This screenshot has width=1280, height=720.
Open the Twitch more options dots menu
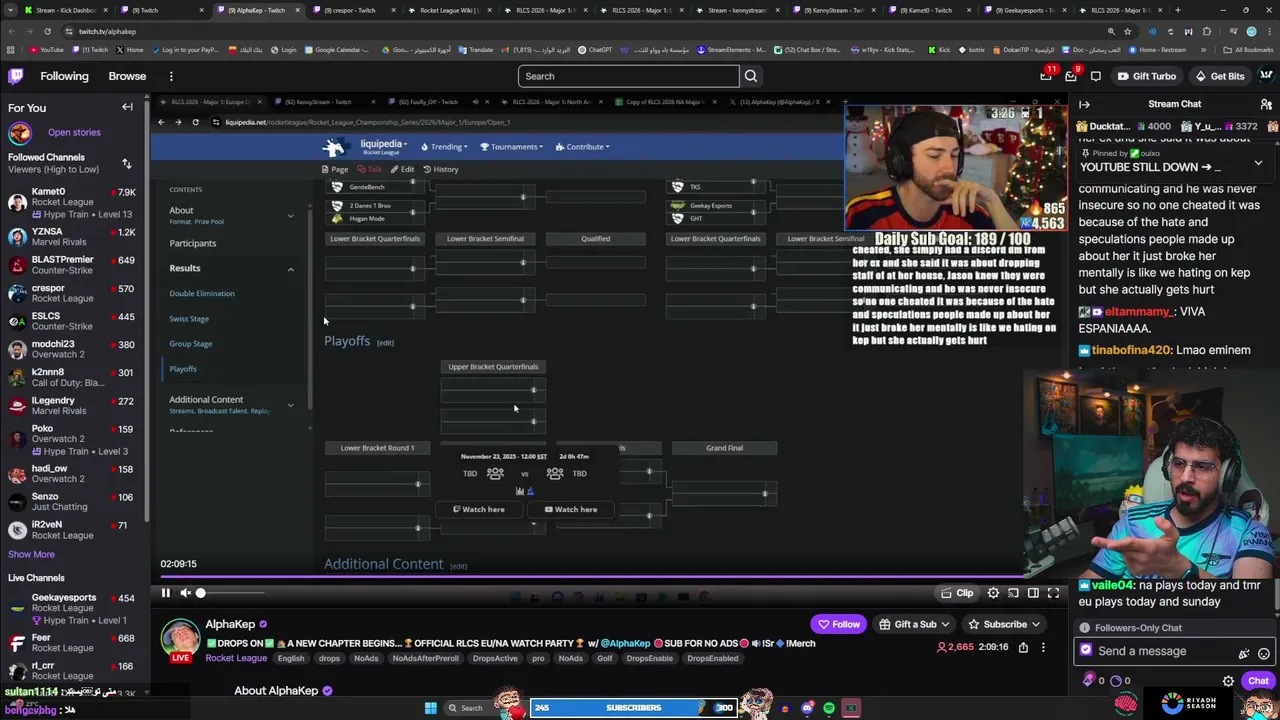click(171, 76)
